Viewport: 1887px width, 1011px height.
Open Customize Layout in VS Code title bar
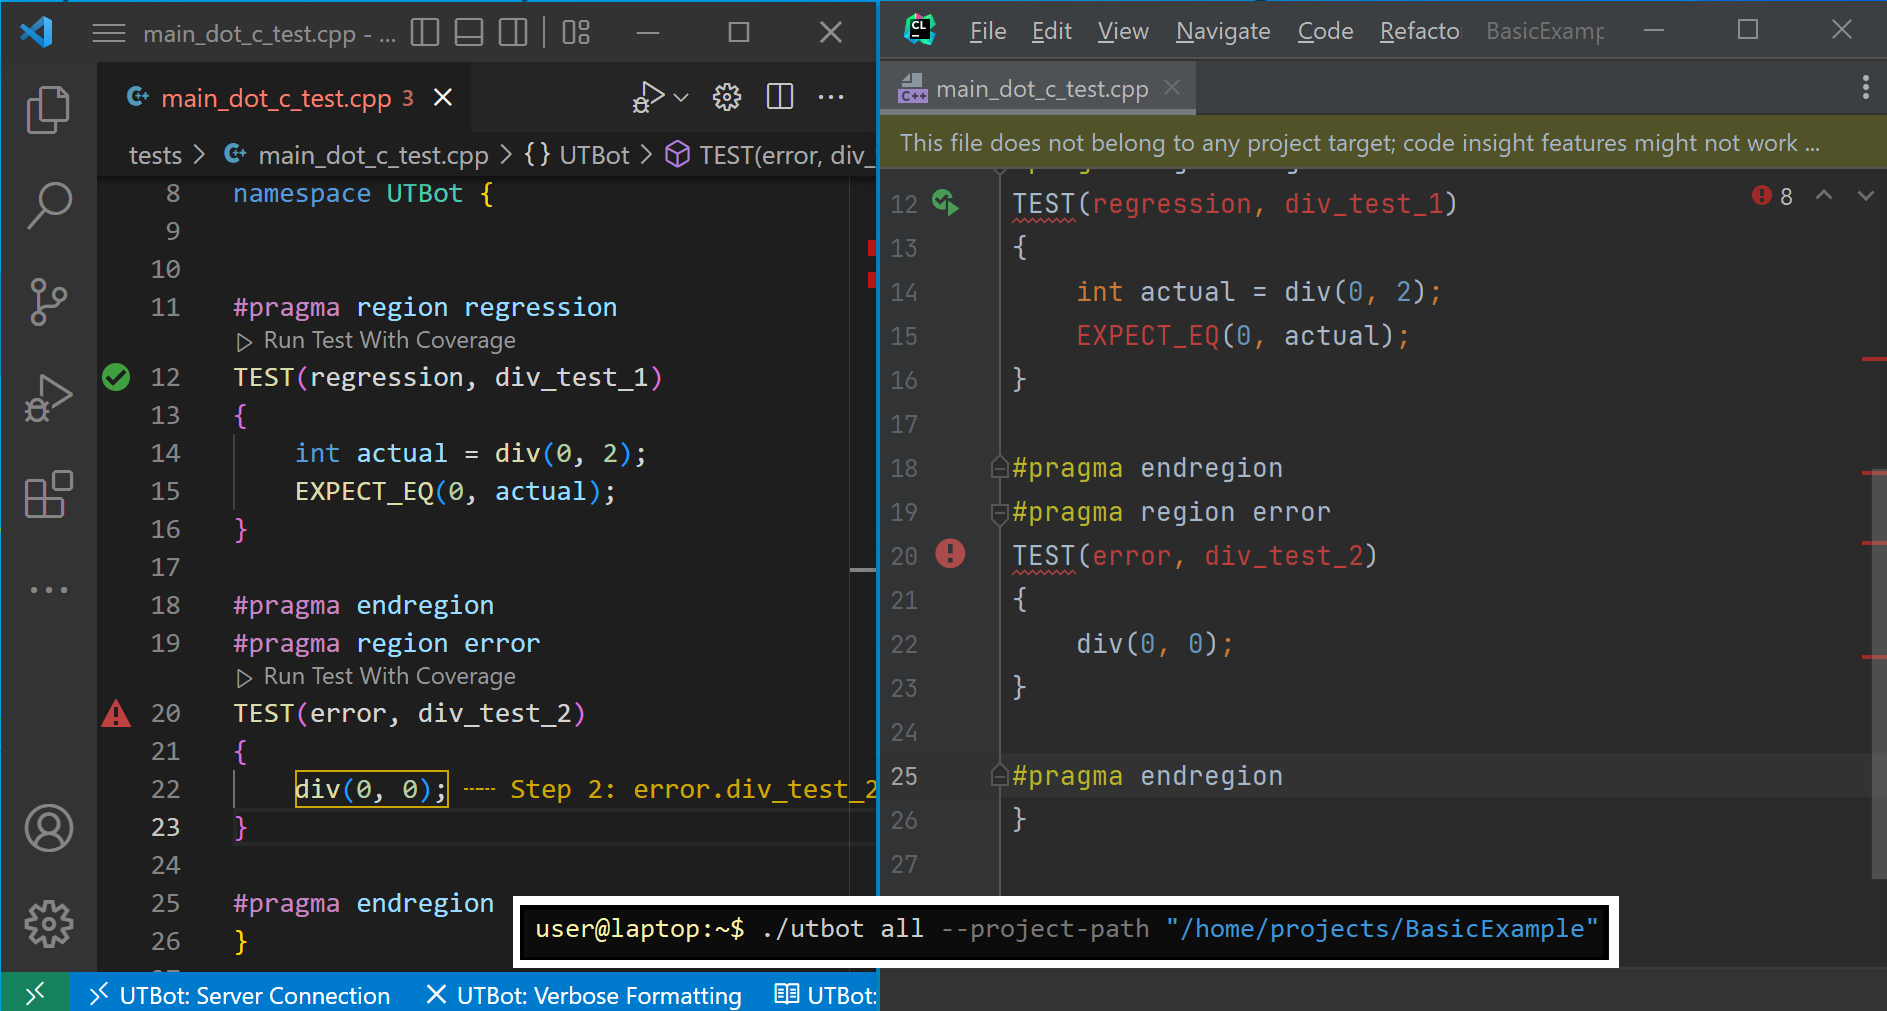click(x=576, y=33)
